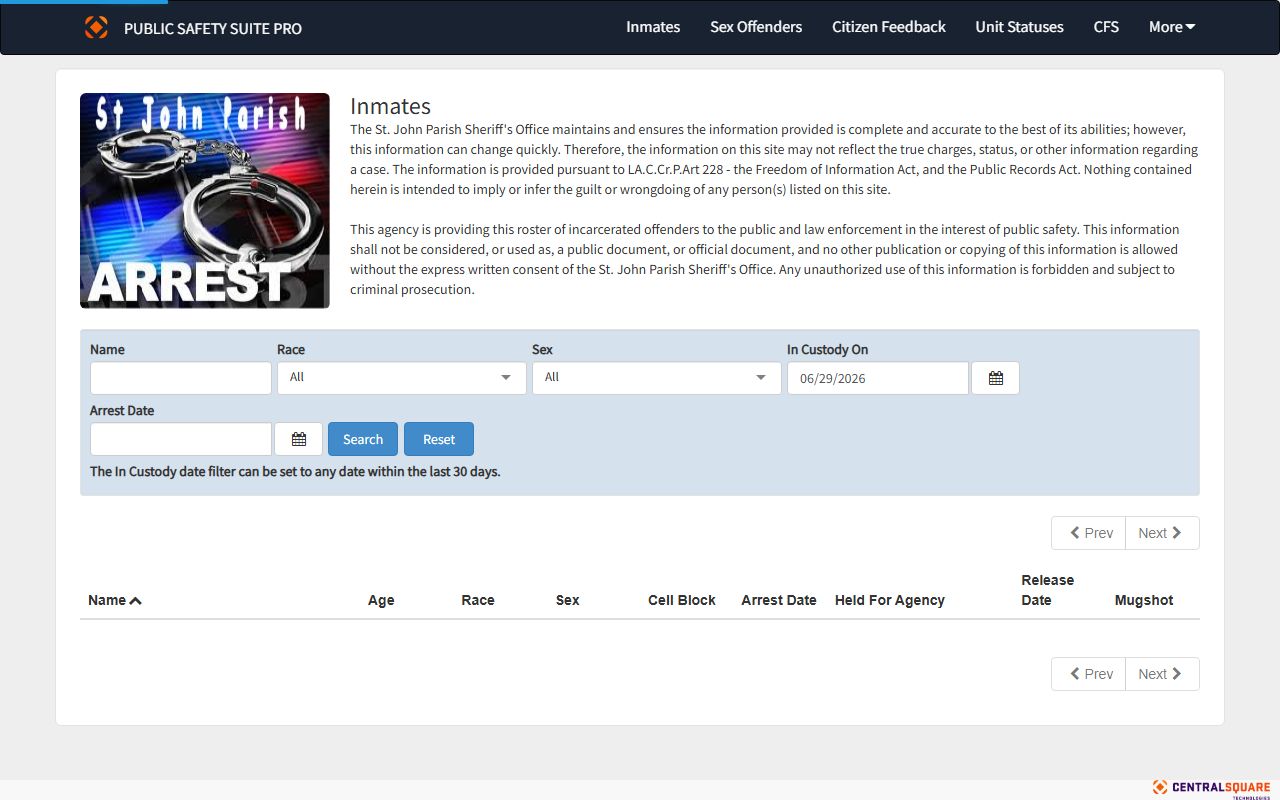
Task: Click the CentralSquare logo in the footer
Action: pyautogui.click(x=1211, y=788)
